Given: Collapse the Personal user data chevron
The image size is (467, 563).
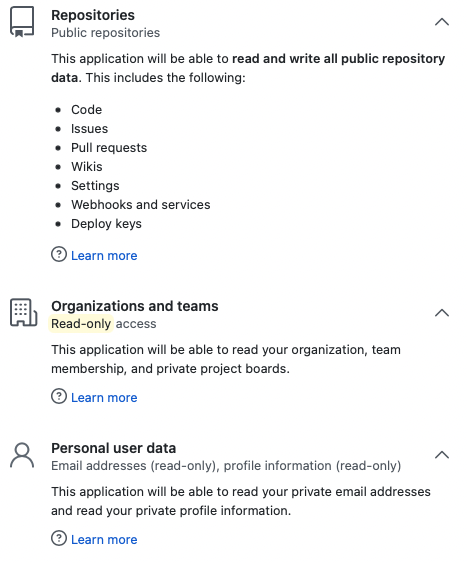Looking at the screenshot, I should coord(442,455).
